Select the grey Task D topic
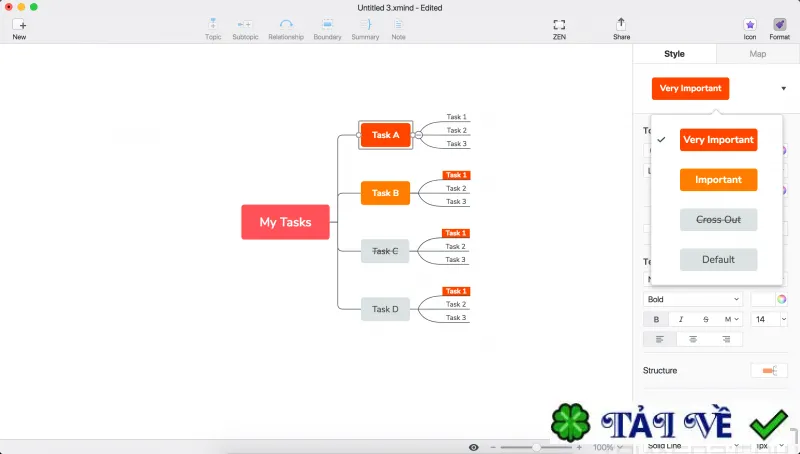Image resolution: width=800 pixels, height=454 pixels. click(385, 309)
